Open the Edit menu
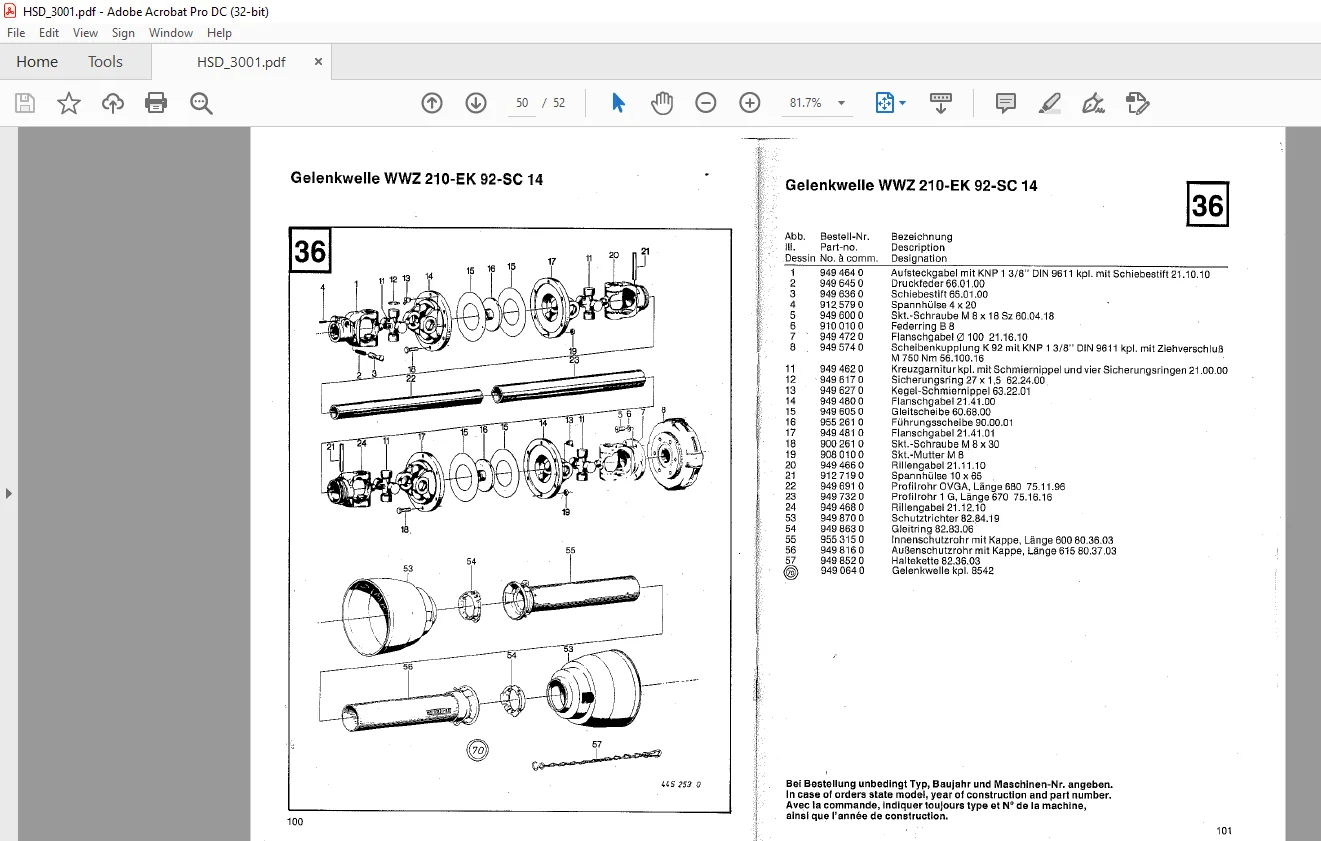The image size is (1321, 841). [49, 33]
